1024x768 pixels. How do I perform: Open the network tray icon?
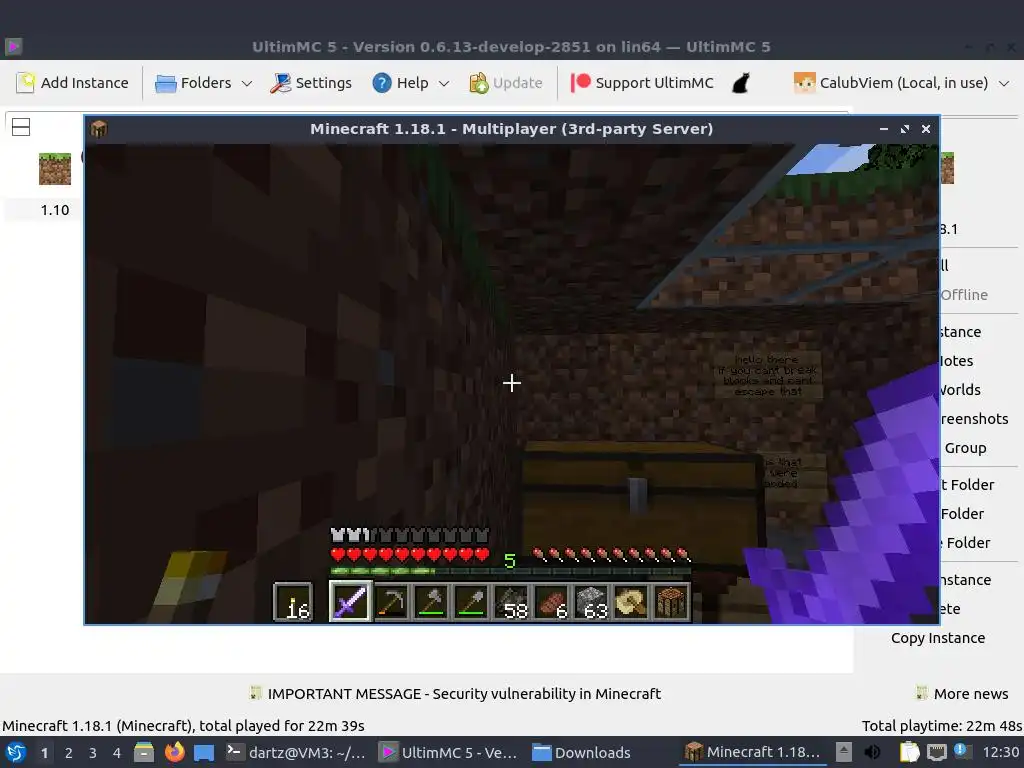(936, 752)
